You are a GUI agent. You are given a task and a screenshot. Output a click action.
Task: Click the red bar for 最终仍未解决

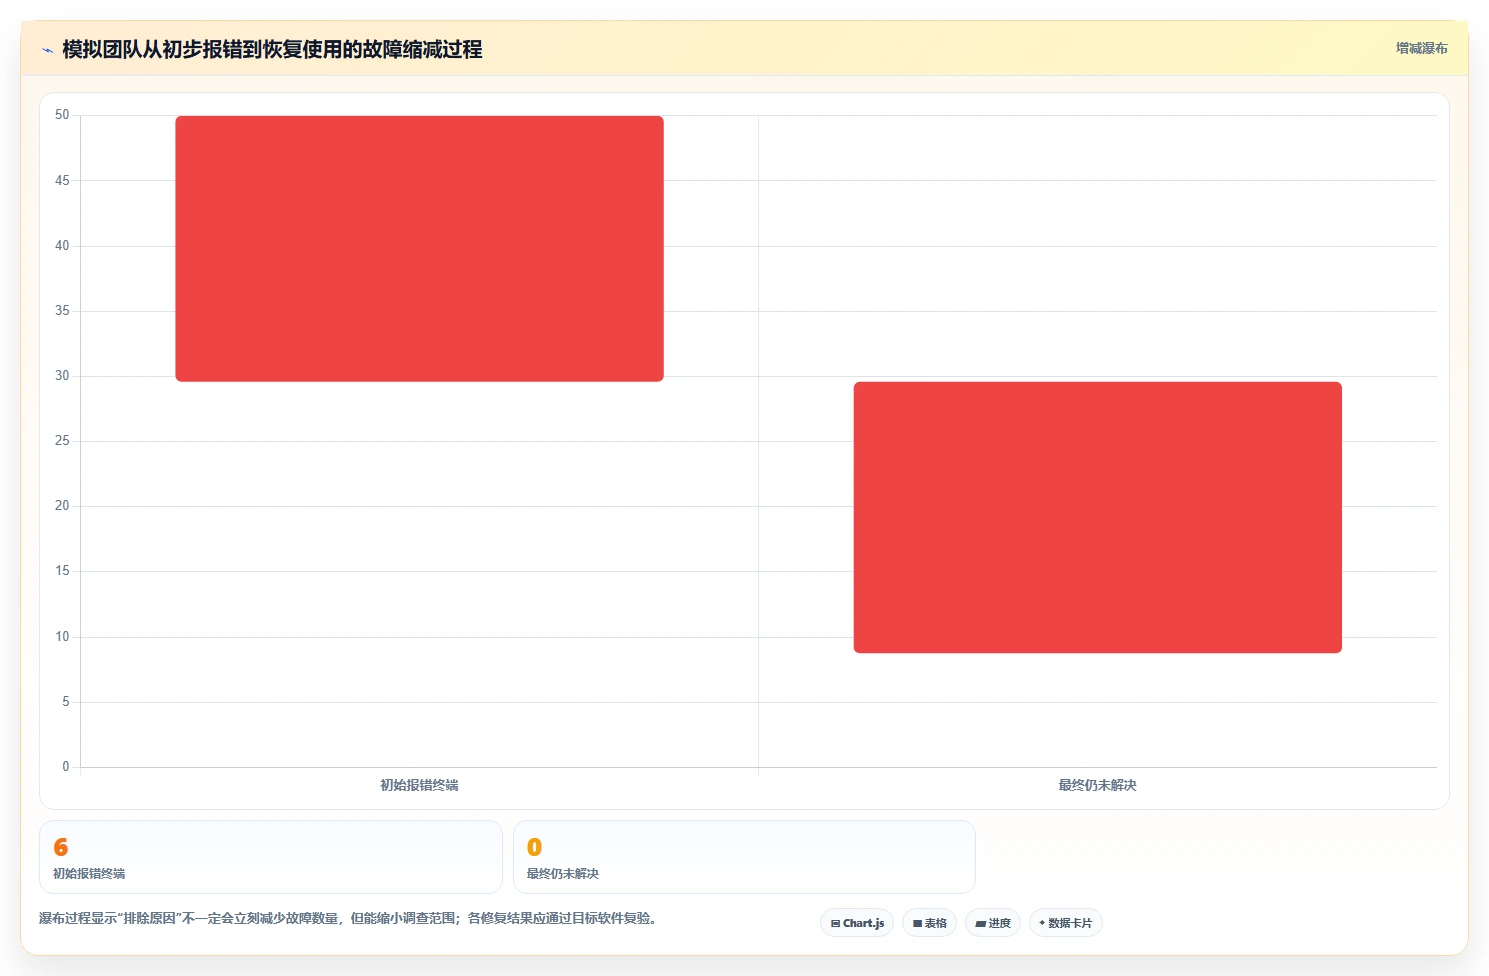point(1097,517)
